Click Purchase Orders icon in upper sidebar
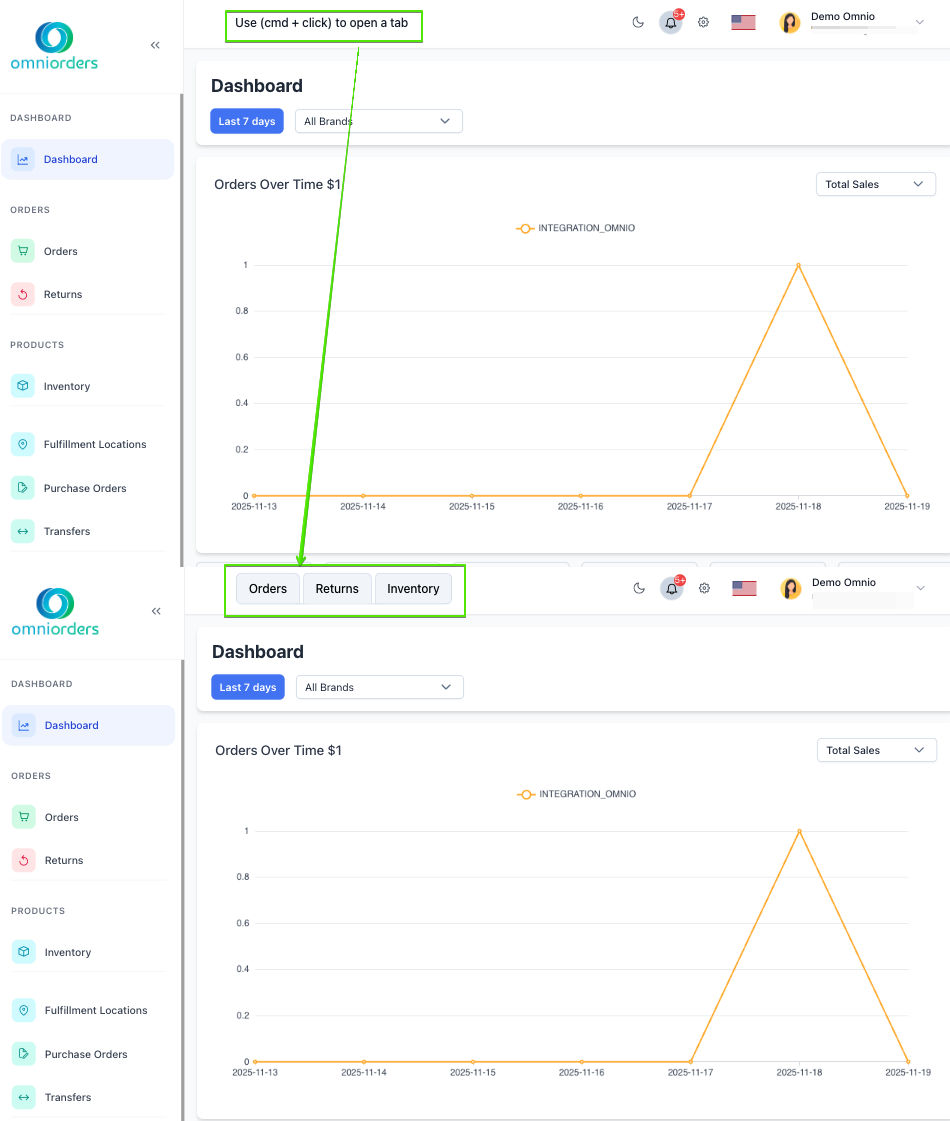950x1121 pixels. point(23,488)
